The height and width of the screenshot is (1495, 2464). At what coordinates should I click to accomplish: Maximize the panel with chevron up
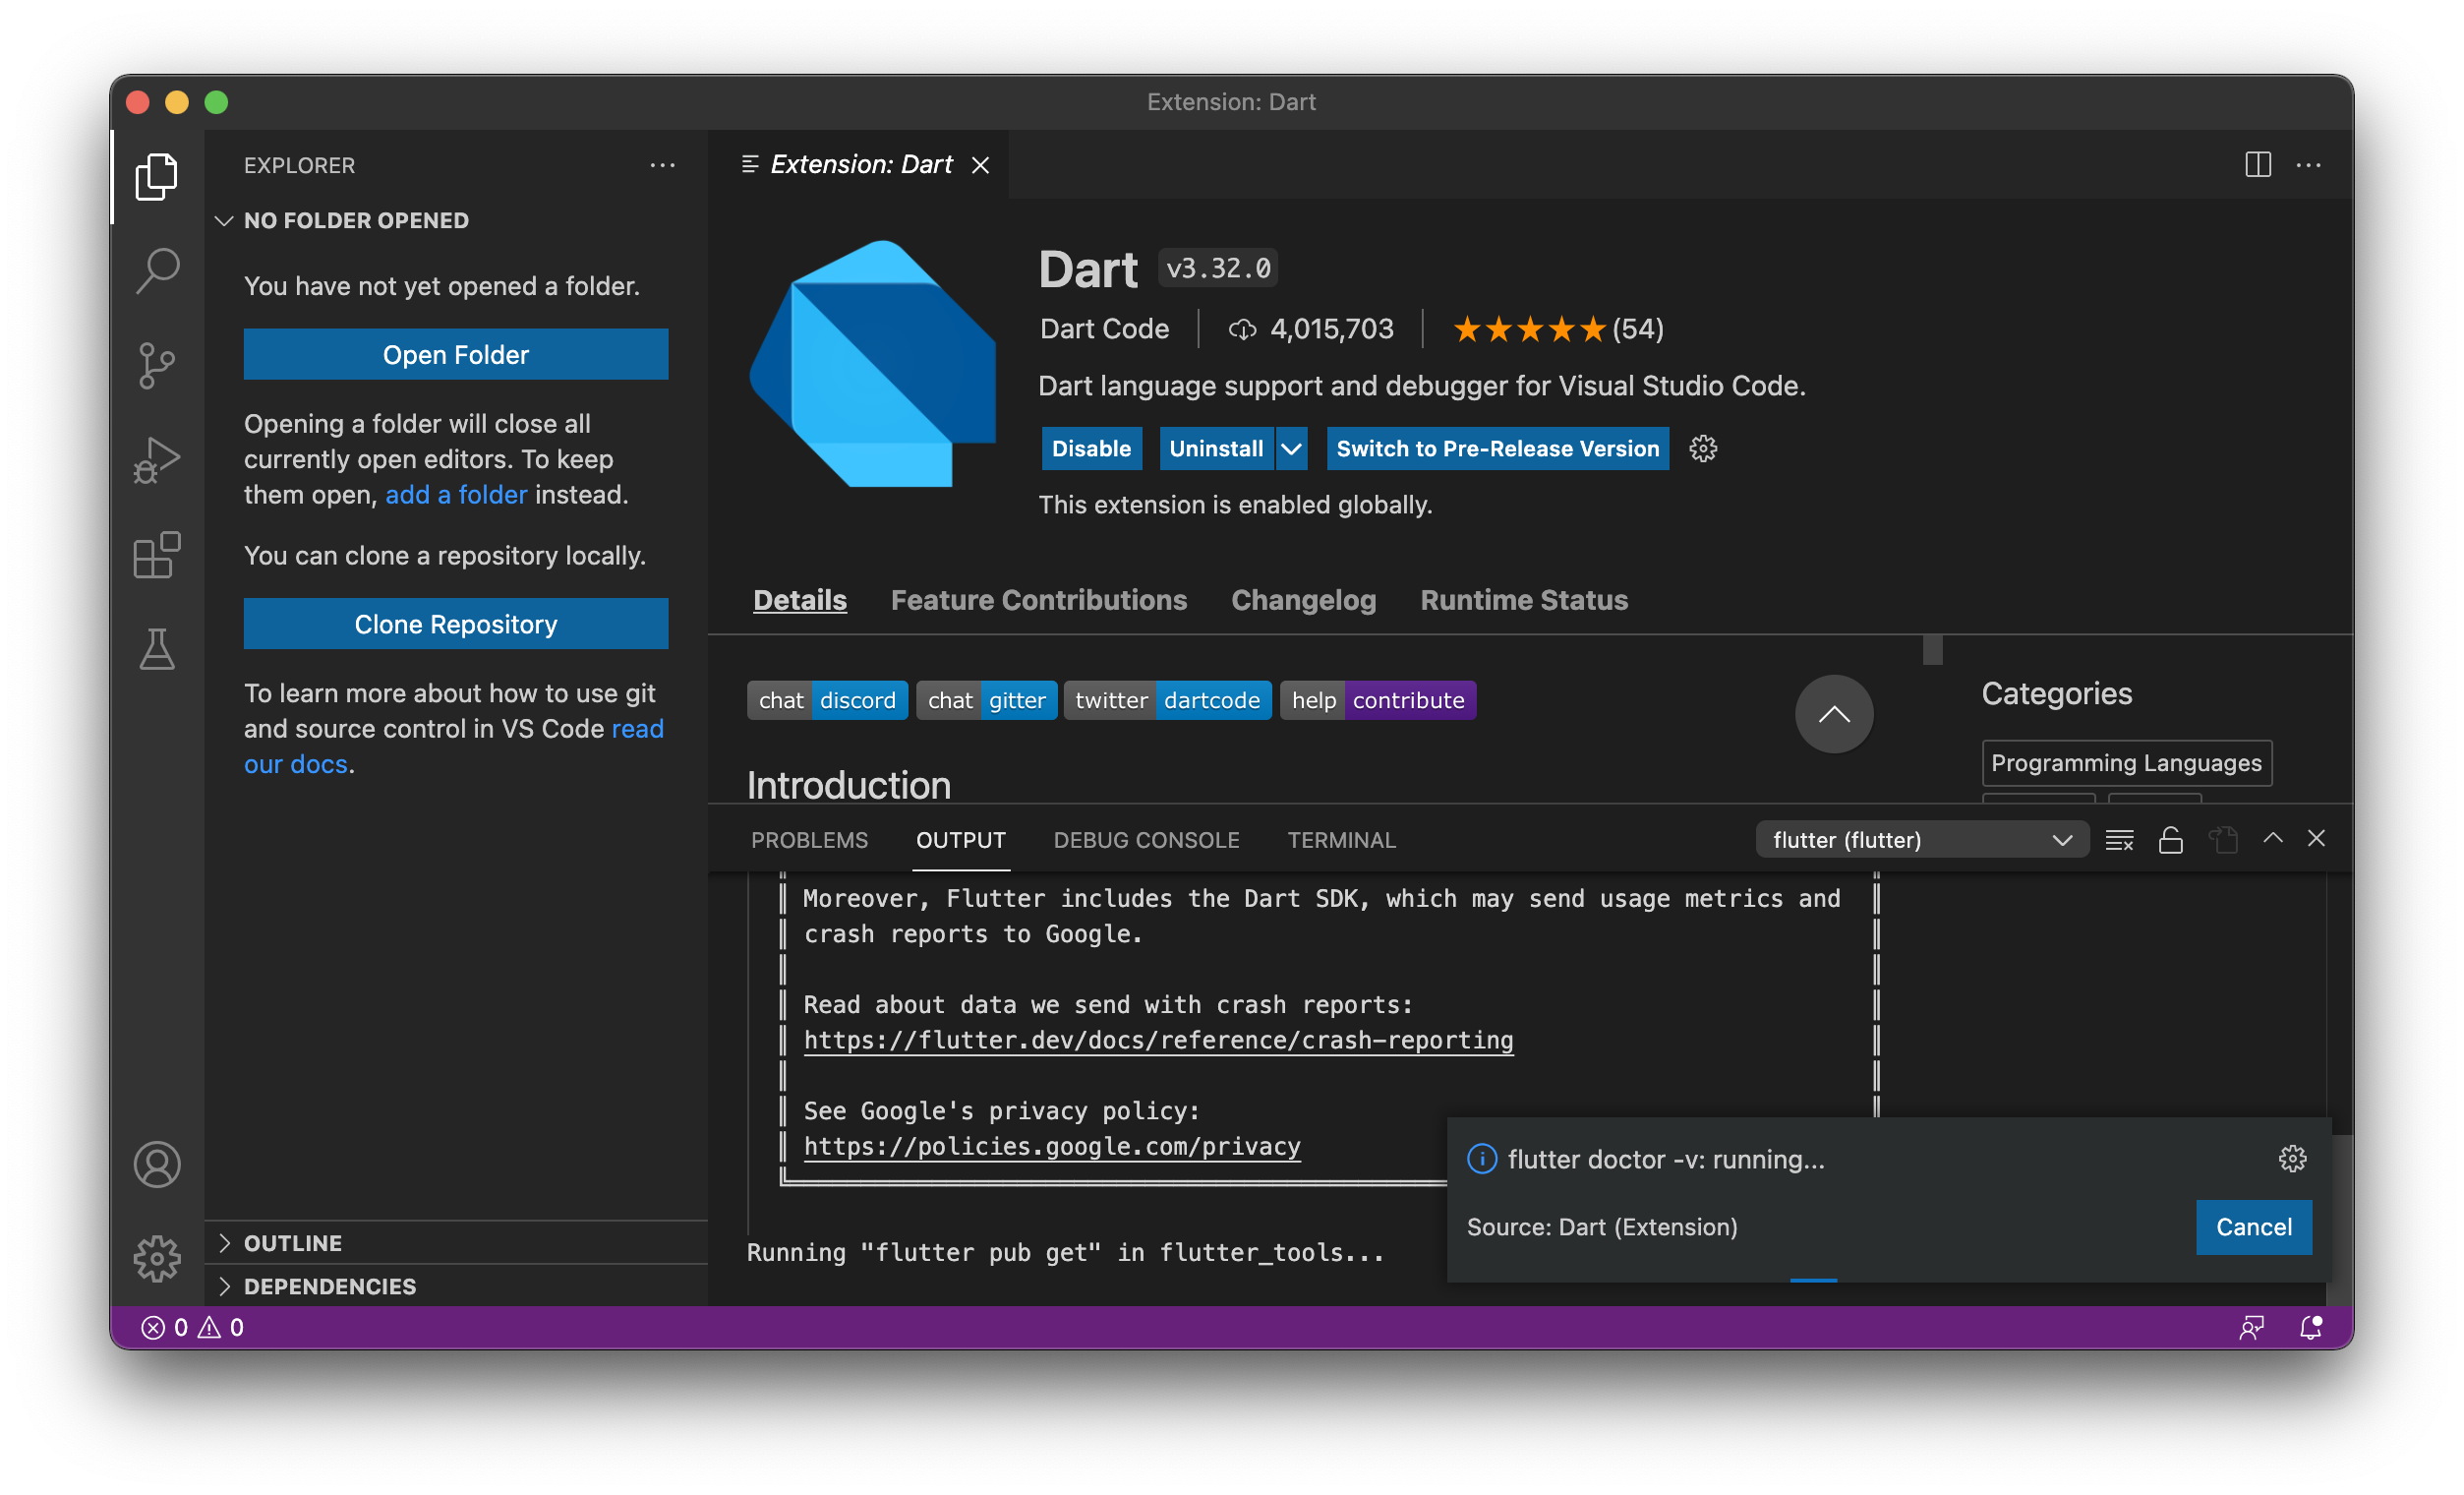(2272, 839)
